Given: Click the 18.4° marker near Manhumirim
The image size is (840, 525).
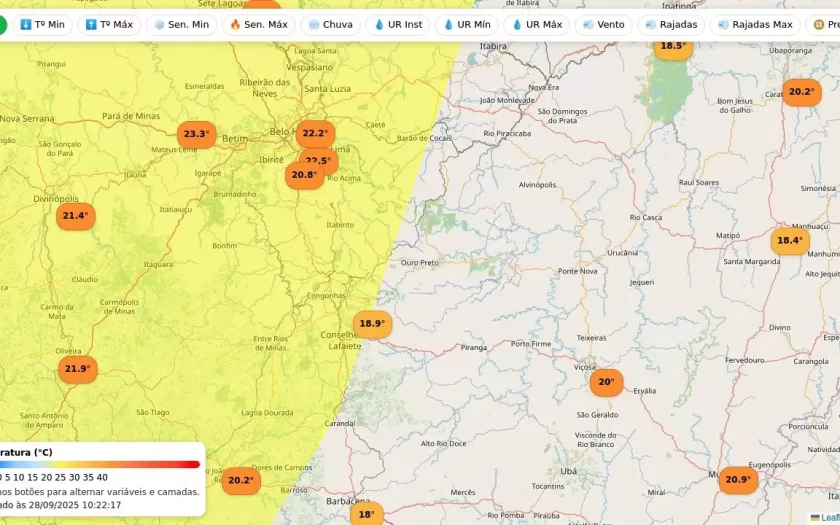Looking at the screenshot, I should [790, 241].
